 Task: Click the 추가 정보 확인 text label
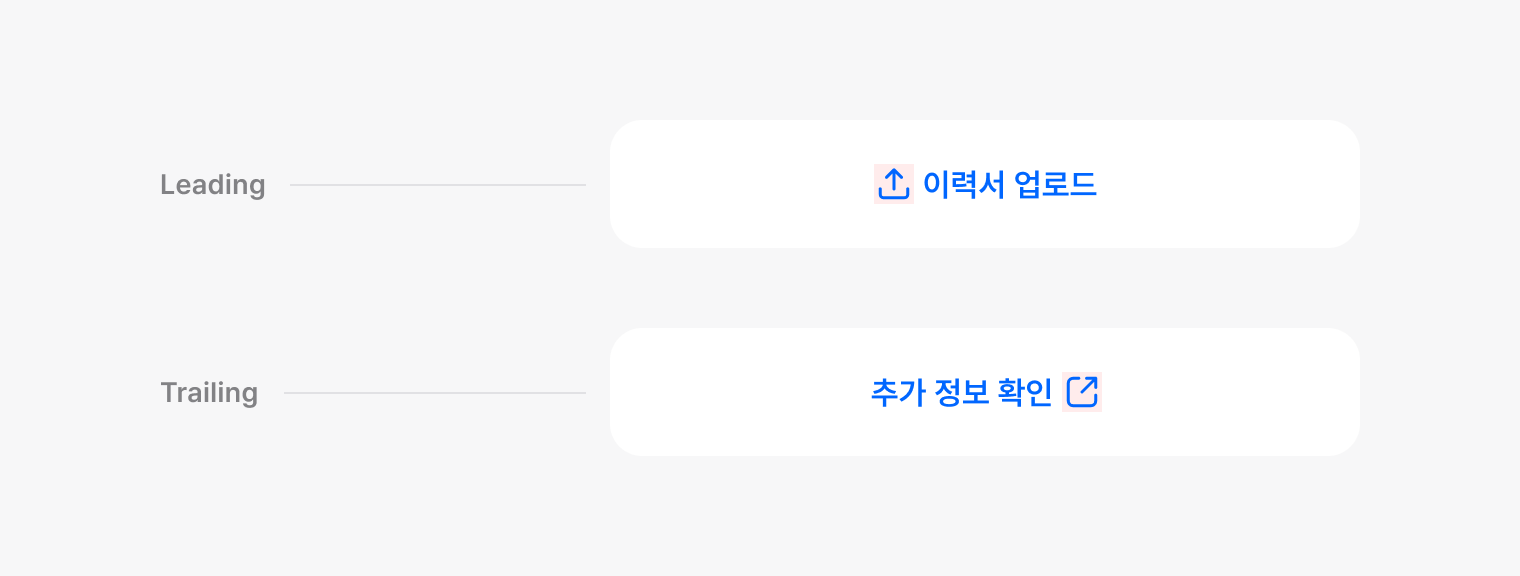pos(961,393)
